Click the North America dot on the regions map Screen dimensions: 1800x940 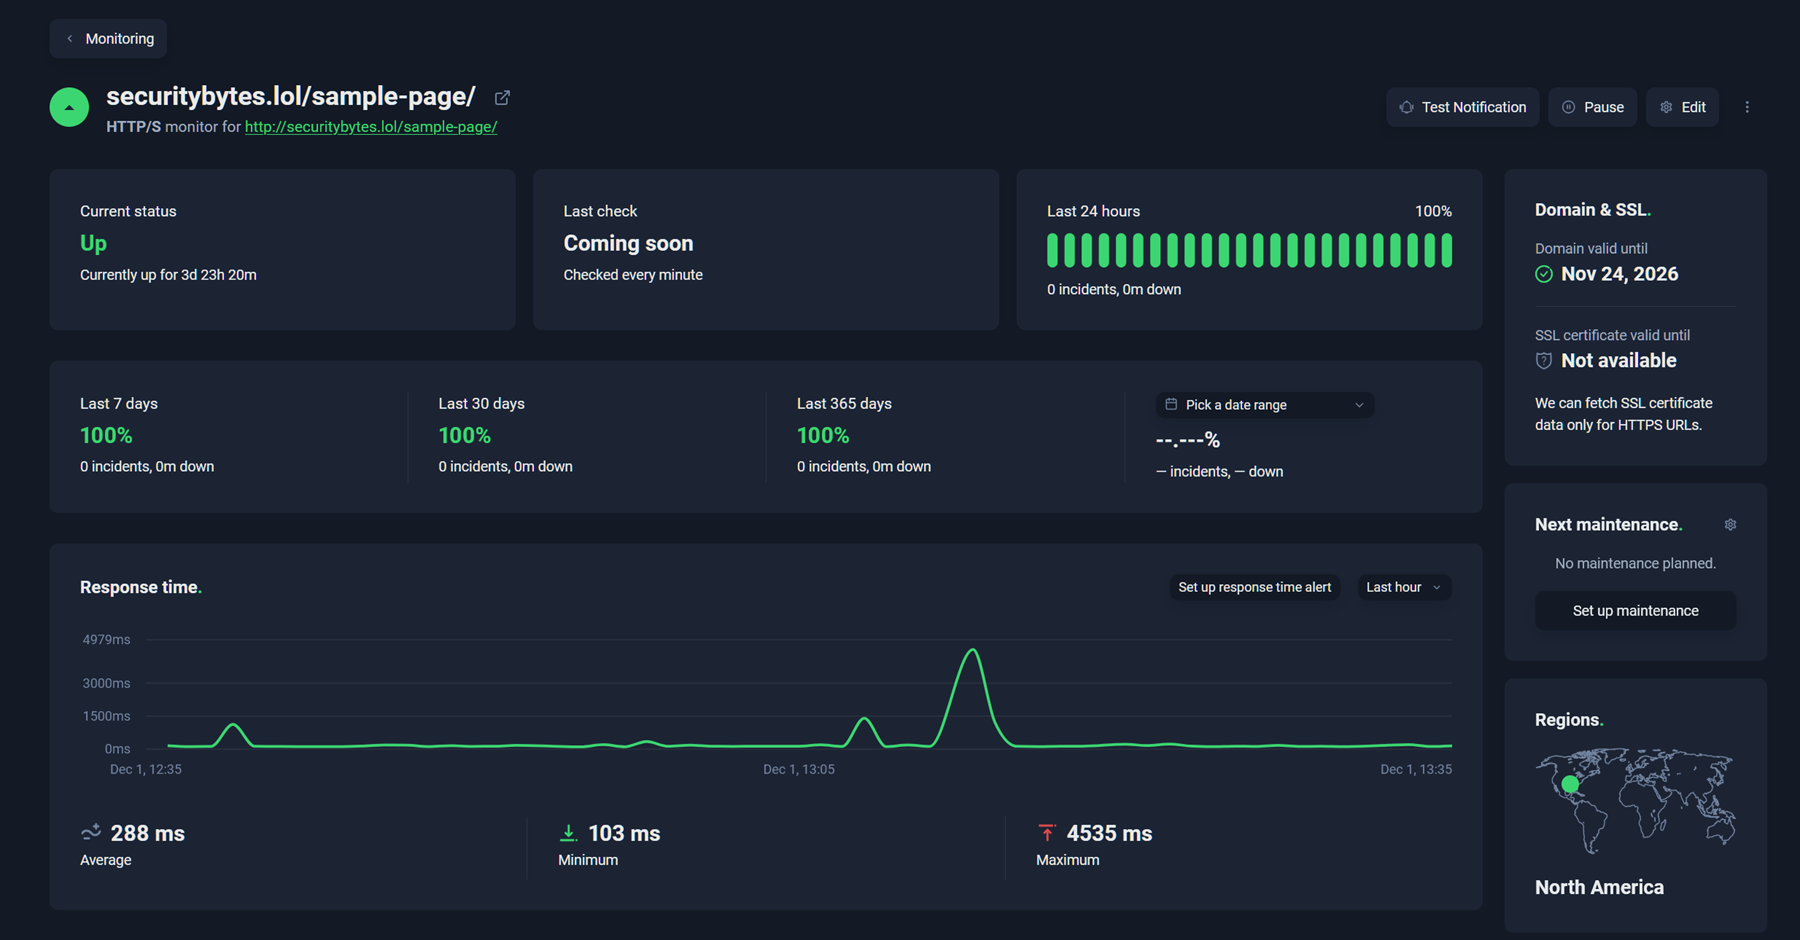1569,786
